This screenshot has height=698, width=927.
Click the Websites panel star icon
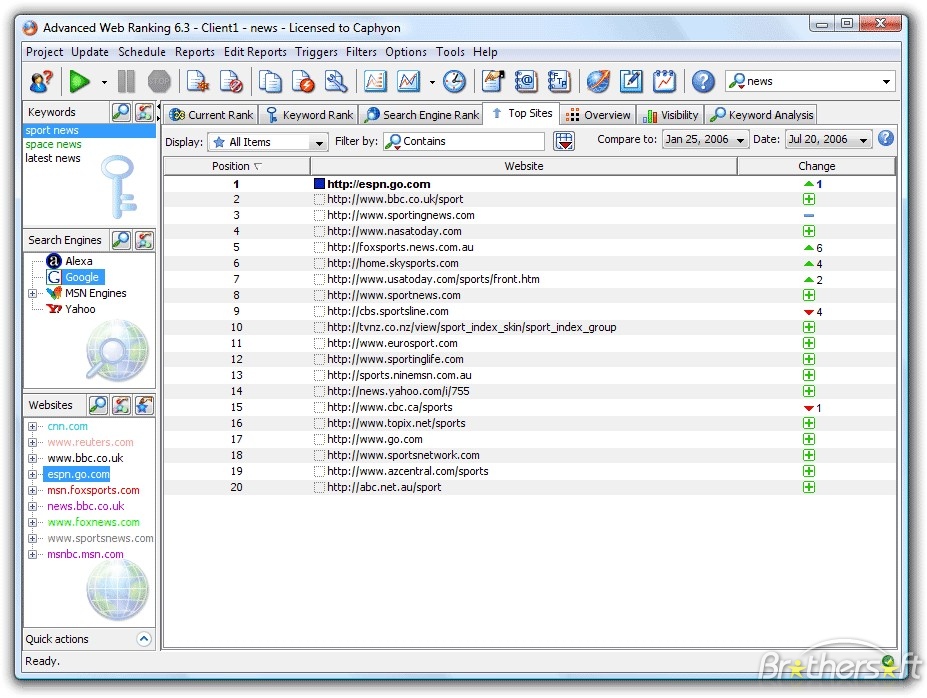coord(144,405)
